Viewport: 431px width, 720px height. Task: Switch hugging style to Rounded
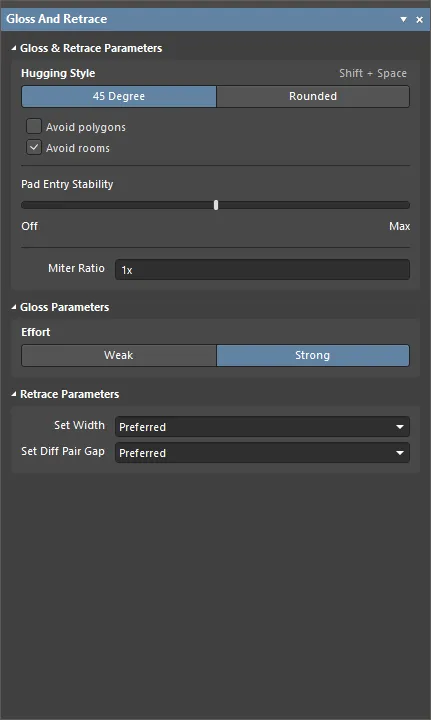(x=313, y=96)
